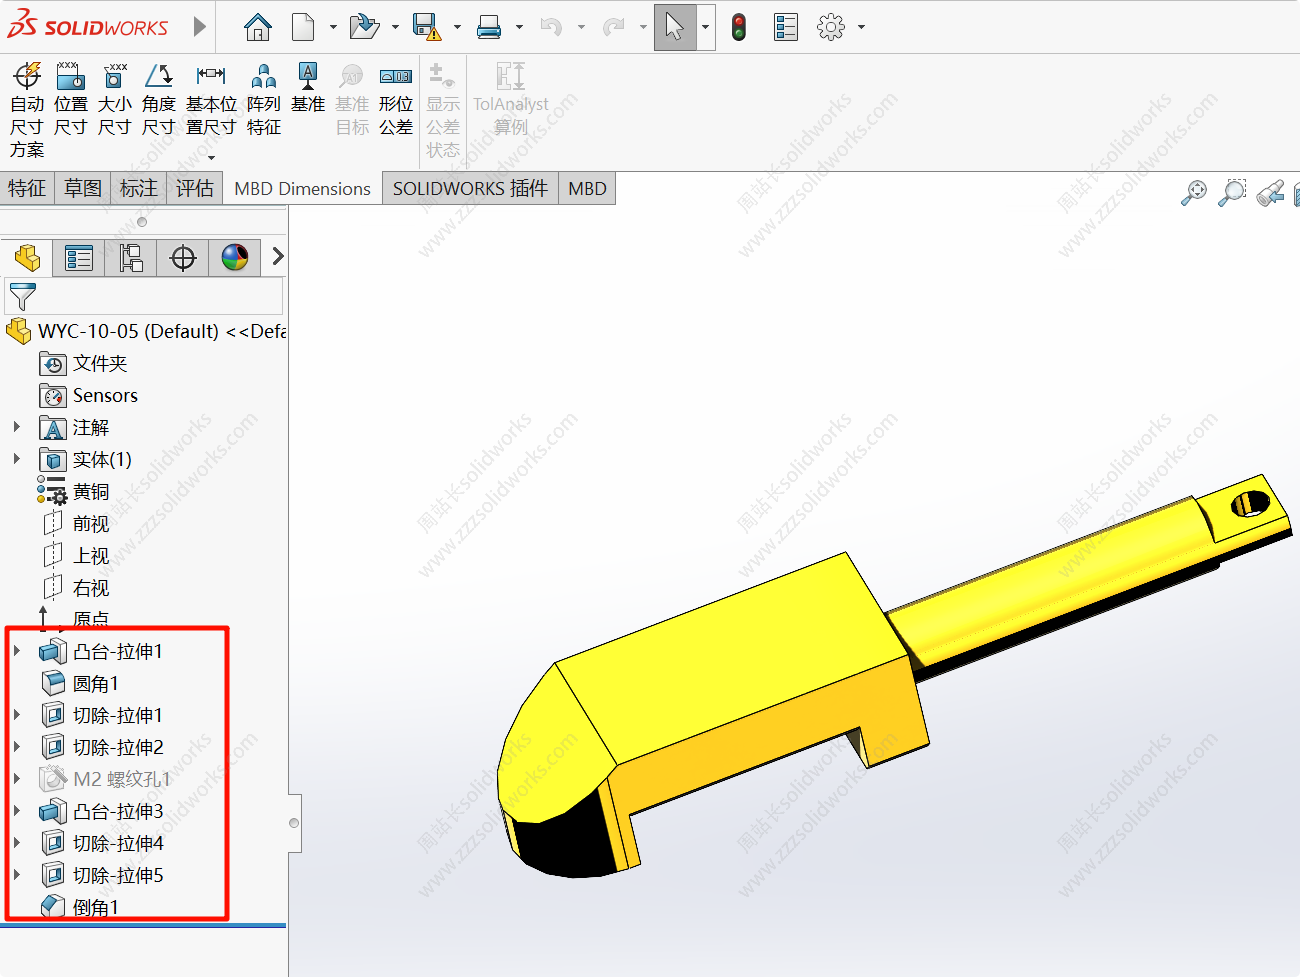Switch to the 草图 tab
1300x977 pixels.
(x=83, y=188)
